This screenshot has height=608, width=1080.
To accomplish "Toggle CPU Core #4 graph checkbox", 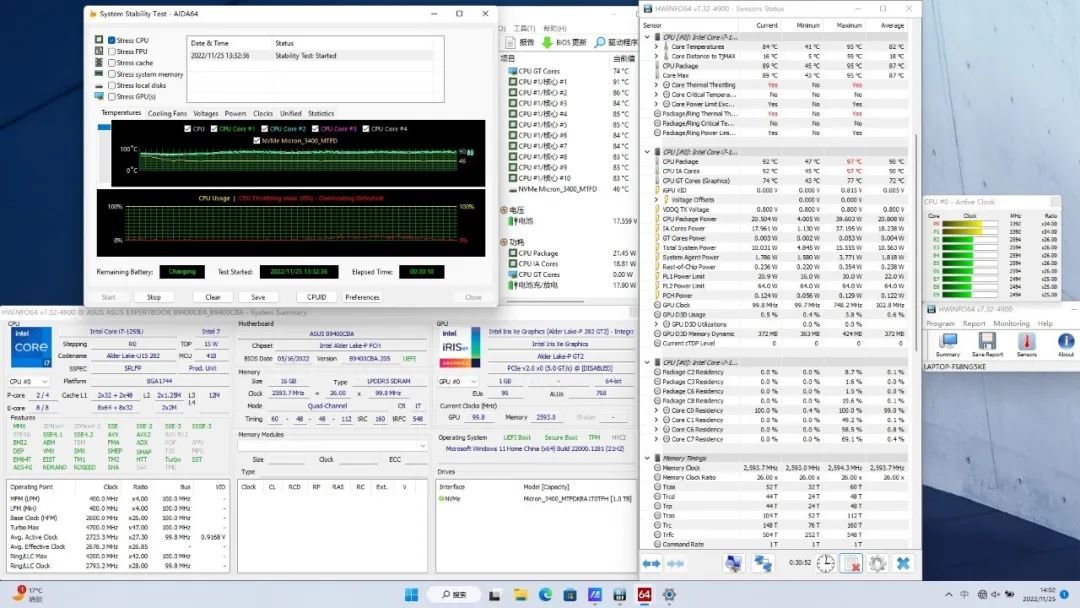I will point(366,129).
